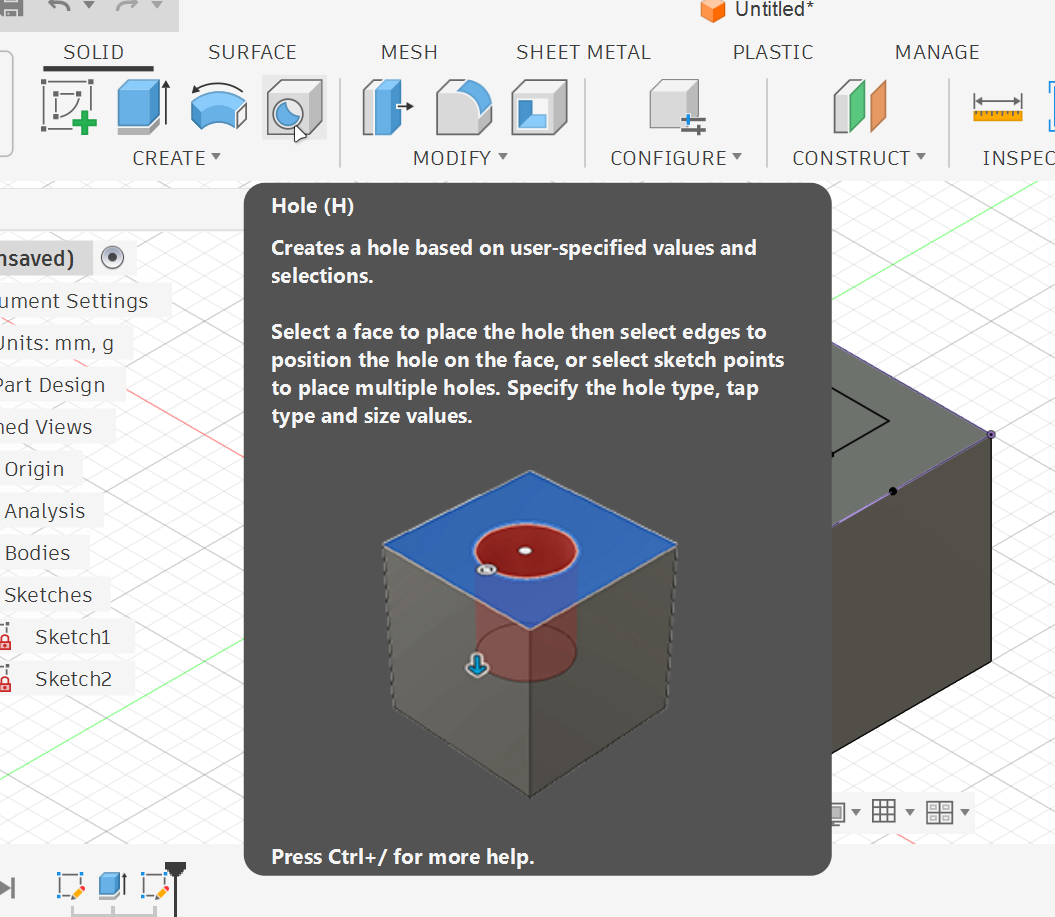
Task: Click the Construct offset plane icon
Action: tap(860, 106)
